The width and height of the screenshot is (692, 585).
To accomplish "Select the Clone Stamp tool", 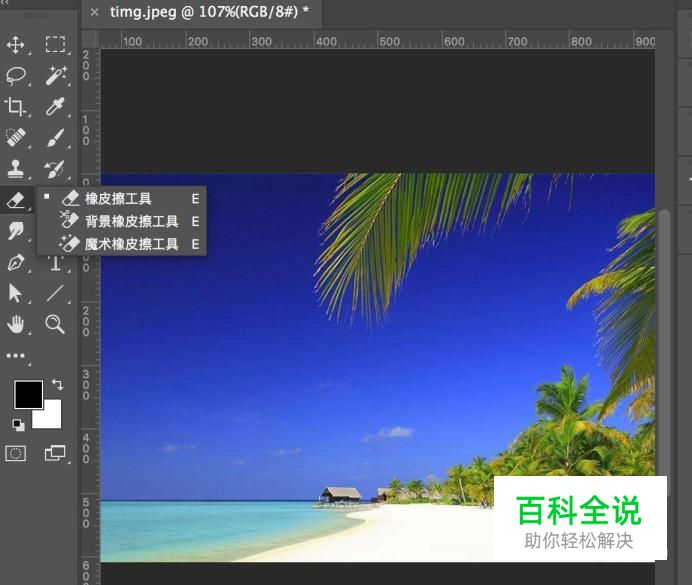I will click(16, 169).
